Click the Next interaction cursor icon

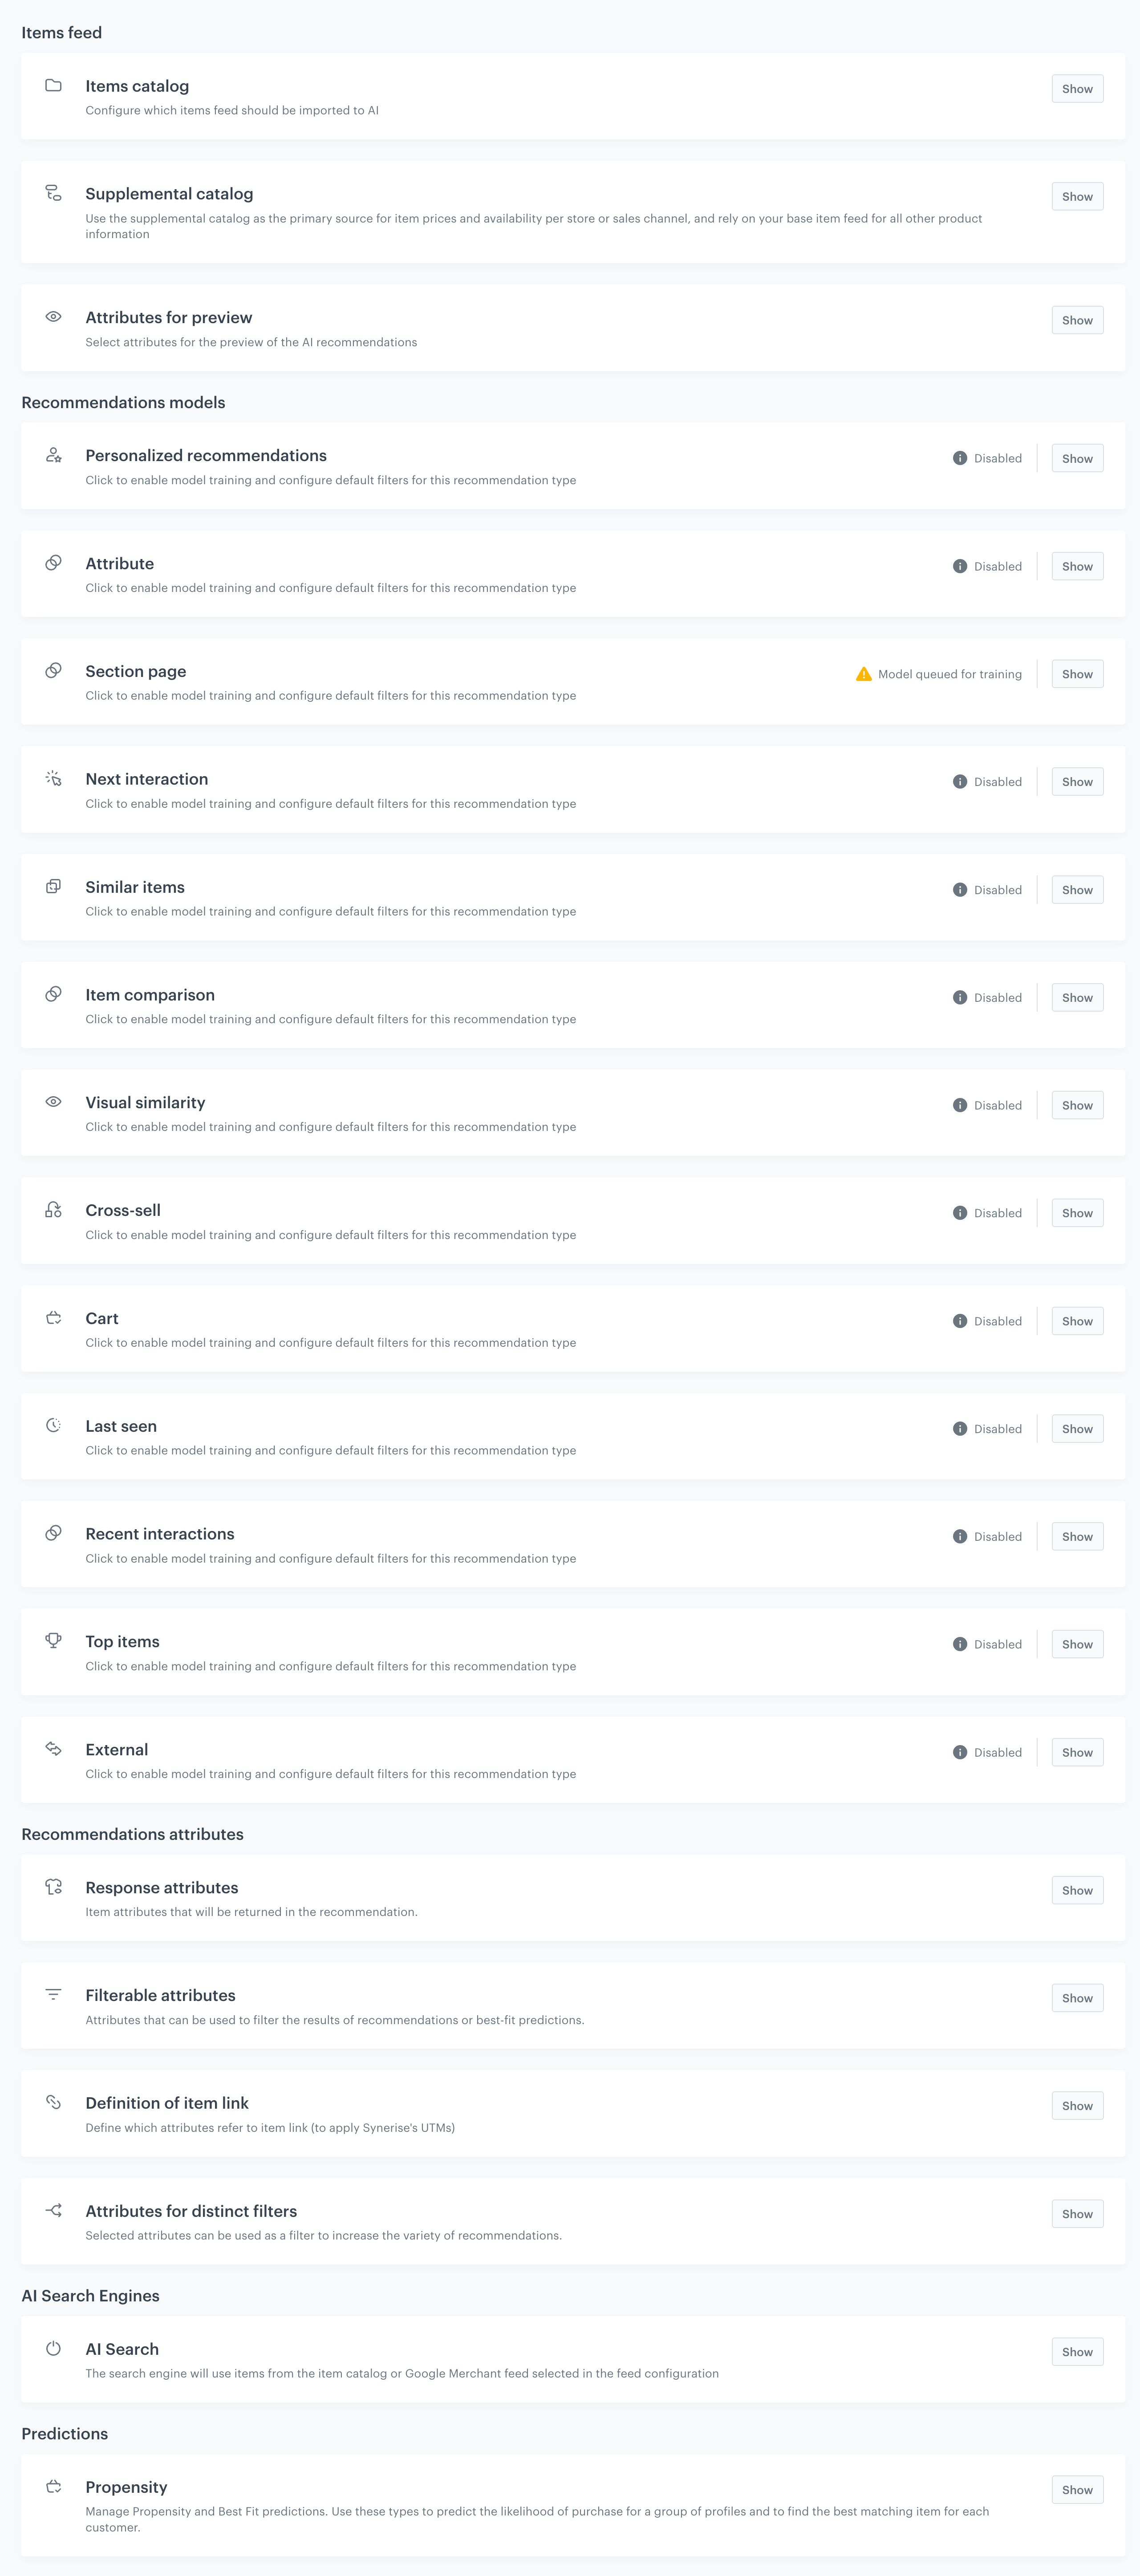point(54,778)
